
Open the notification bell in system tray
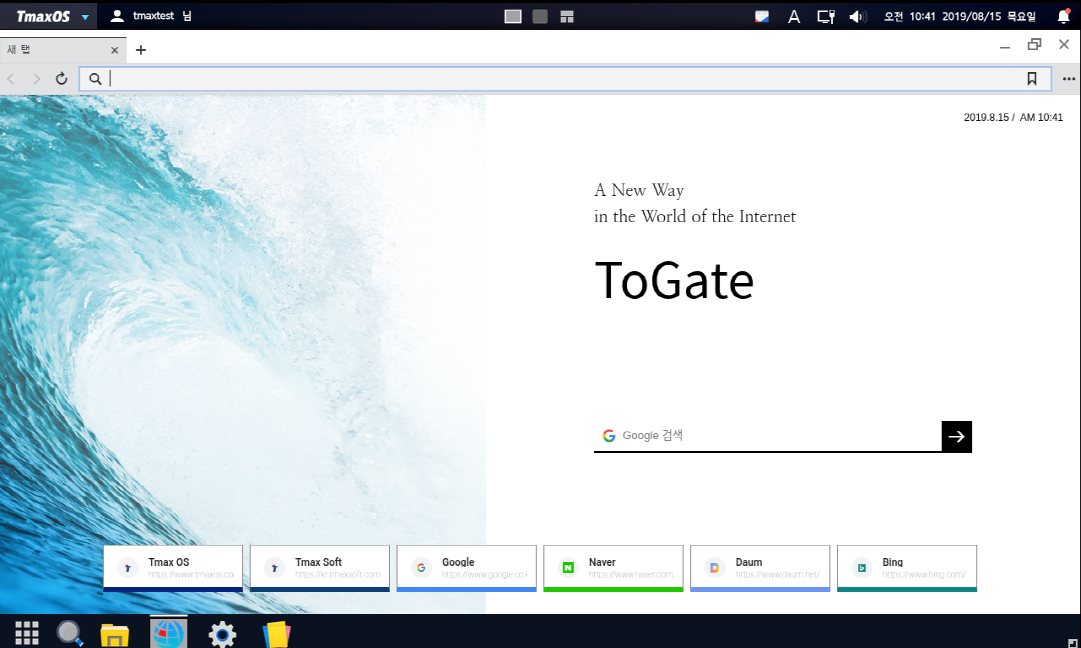1063,16
